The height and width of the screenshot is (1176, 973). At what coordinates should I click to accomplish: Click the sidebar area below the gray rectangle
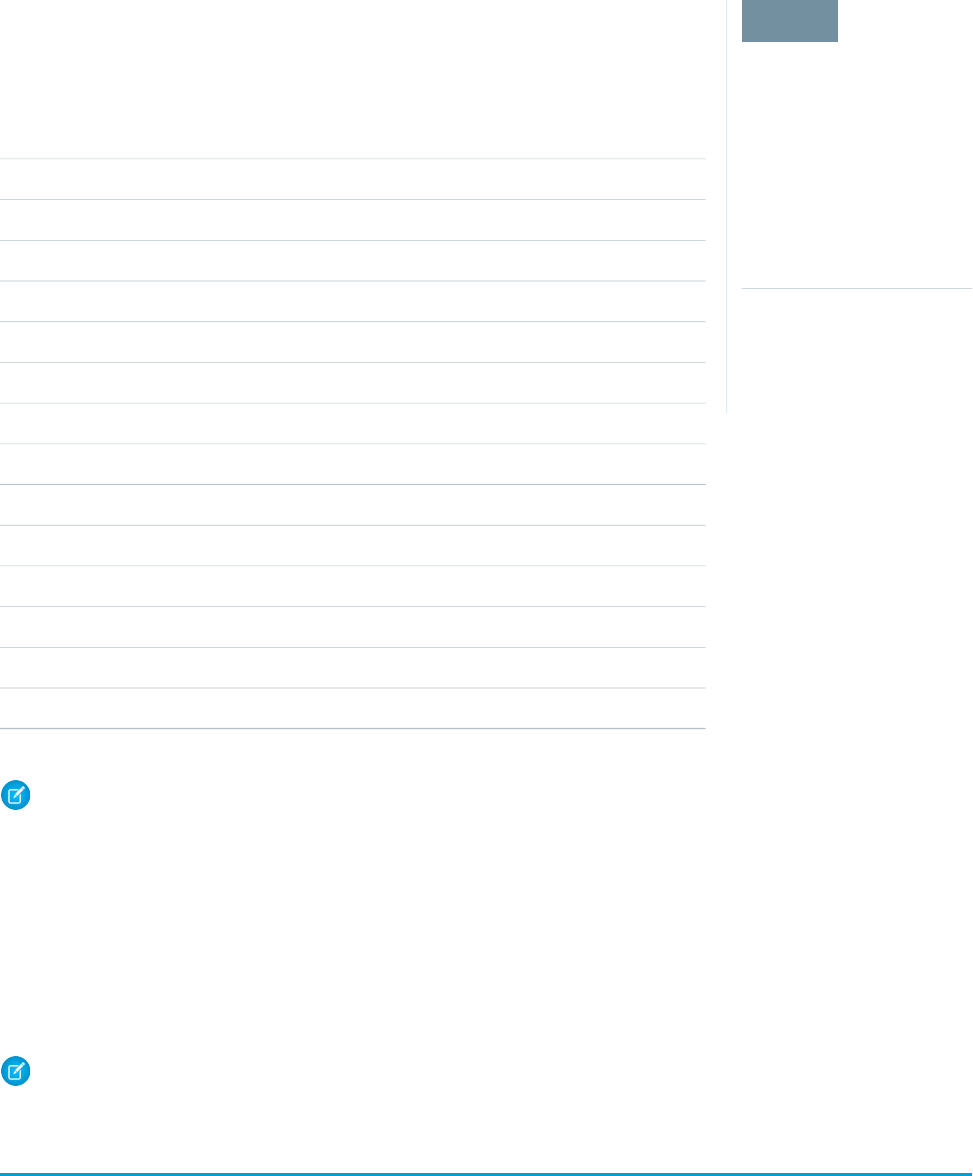click(857, 165)
